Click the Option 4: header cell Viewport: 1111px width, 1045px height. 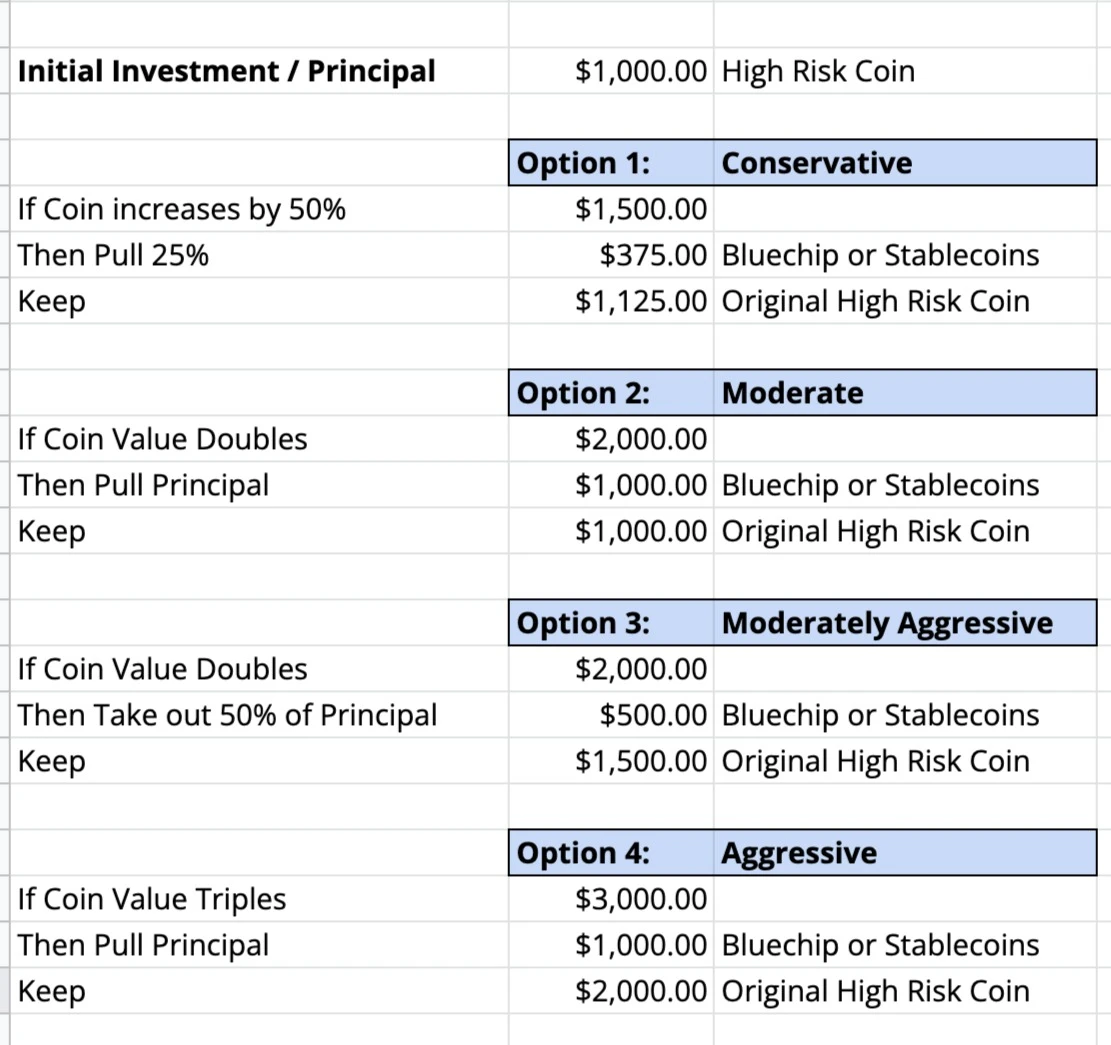tap(611, 852)
